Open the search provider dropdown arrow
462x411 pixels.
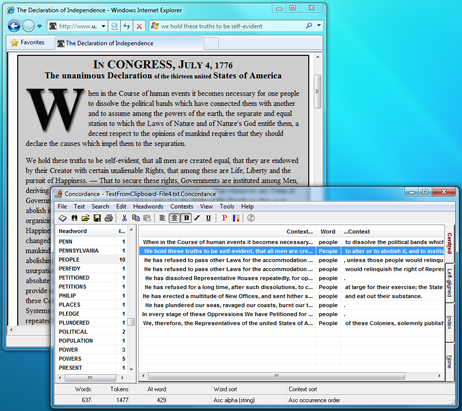[x=319, y=25]
